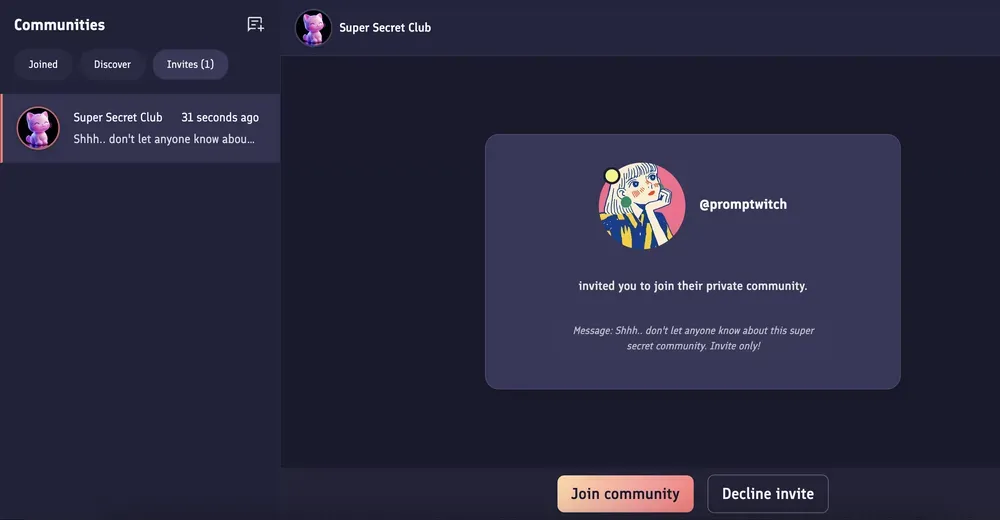Click empty area of the invite card
The image size is (1000, 520).
[x=820, y=250]
